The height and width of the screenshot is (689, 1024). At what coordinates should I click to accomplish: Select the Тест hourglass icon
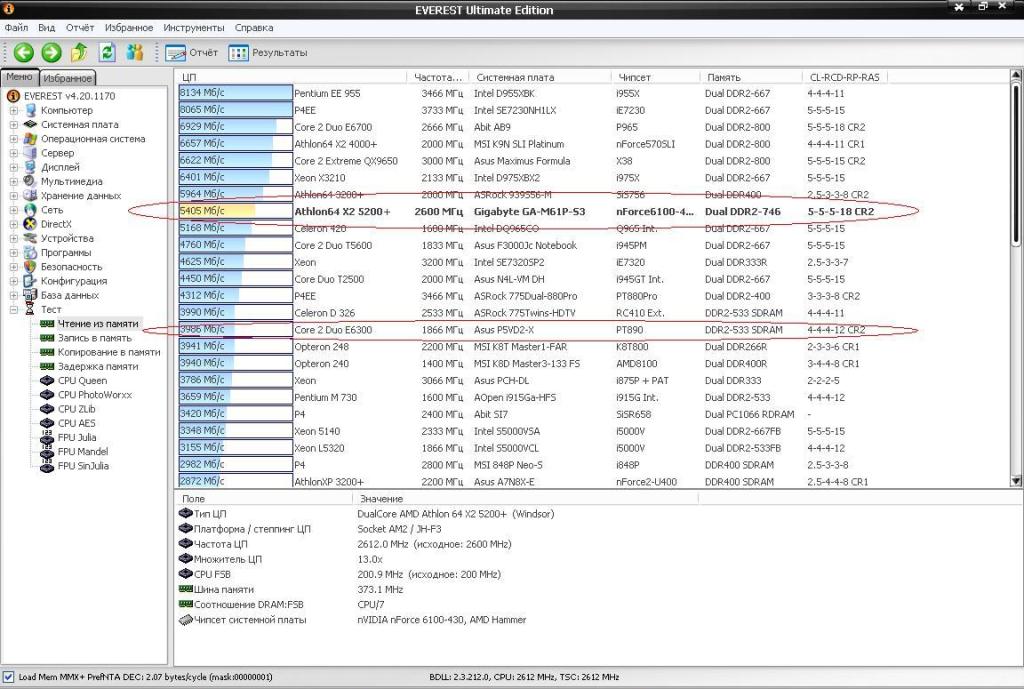tap(30, 310)
